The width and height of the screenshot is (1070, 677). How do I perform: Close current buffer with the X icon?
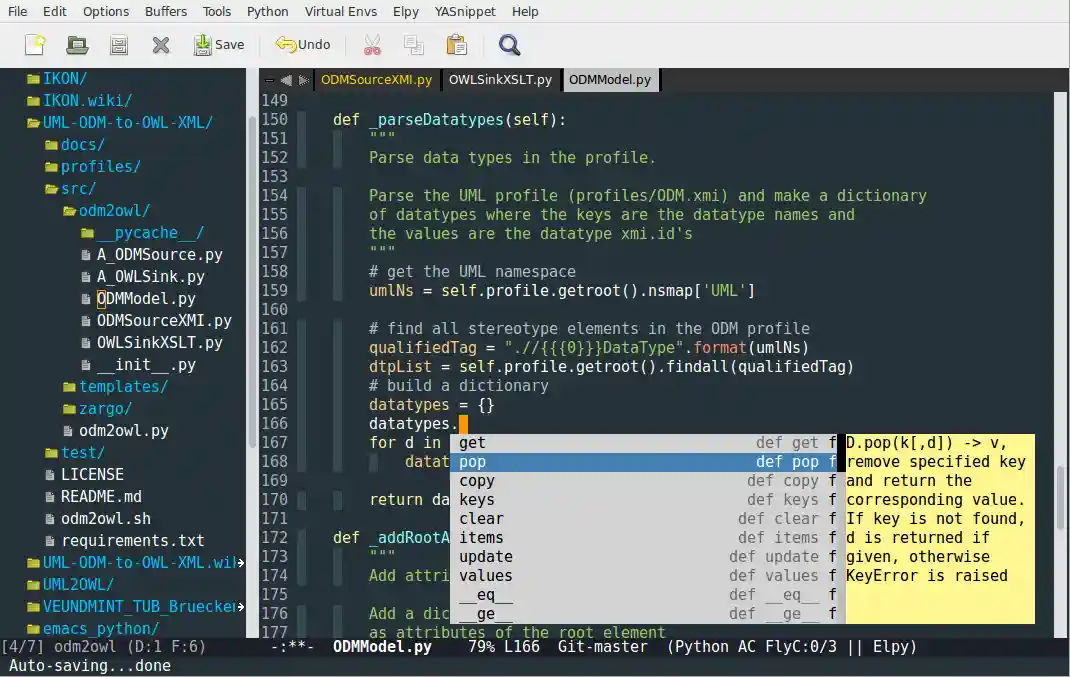coord(162,44)
